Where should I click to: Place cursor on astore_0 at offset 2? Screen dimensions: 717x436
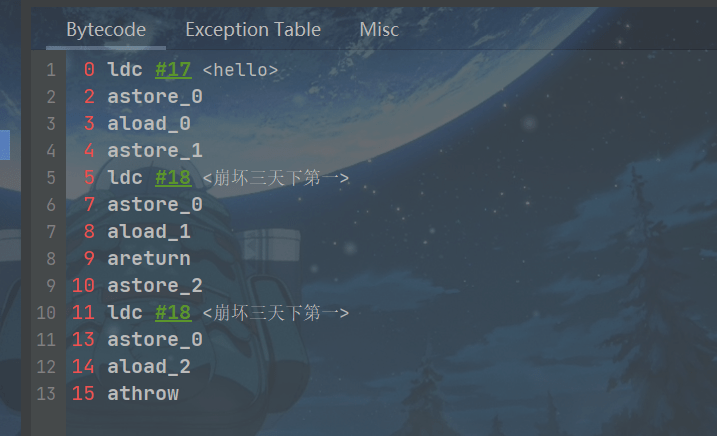(154, 97)
